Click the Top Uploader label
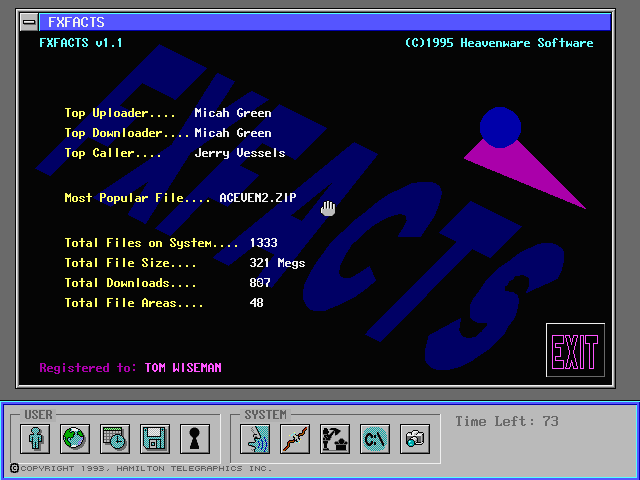This screenshot has width=640, height=480. (x=120, y=113)
